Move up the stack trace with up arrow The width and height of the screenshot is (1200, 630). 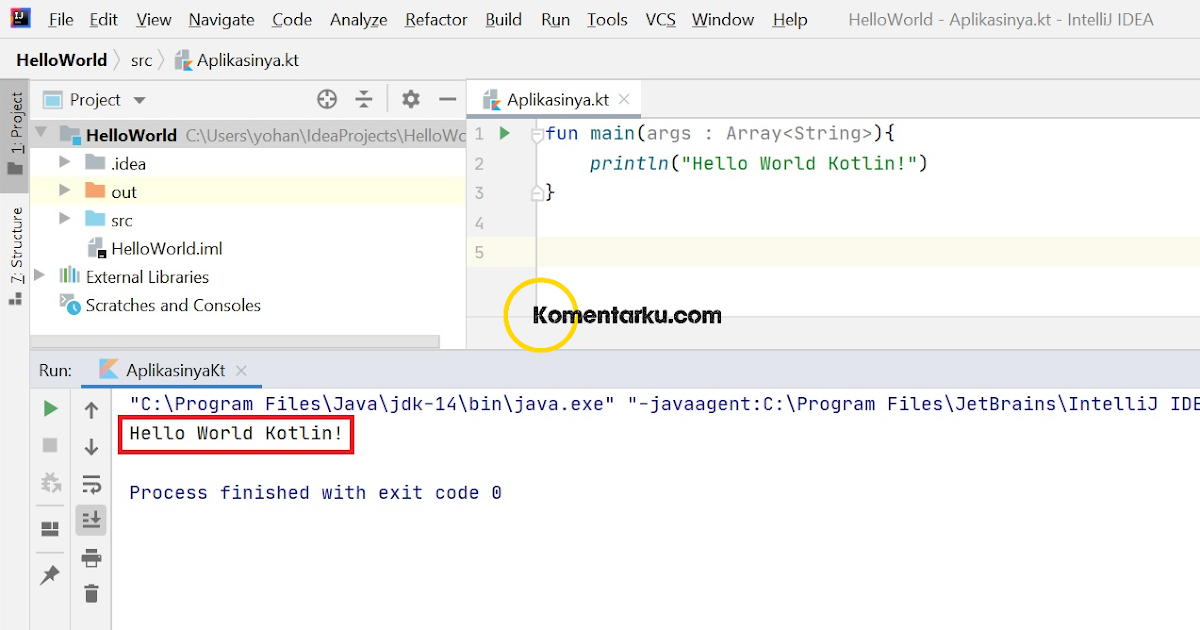pos(91,410)
